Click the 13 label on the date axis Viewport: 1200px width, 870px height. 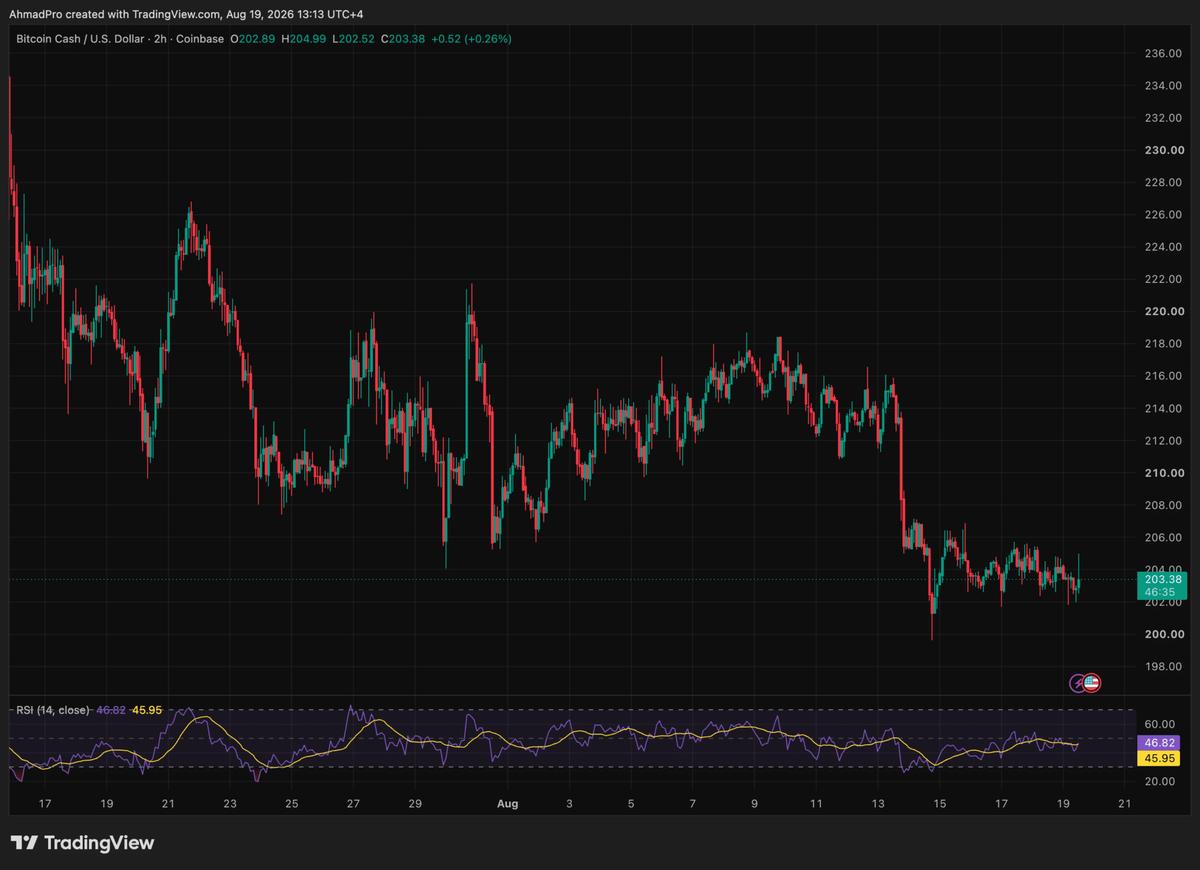point(878,803)
